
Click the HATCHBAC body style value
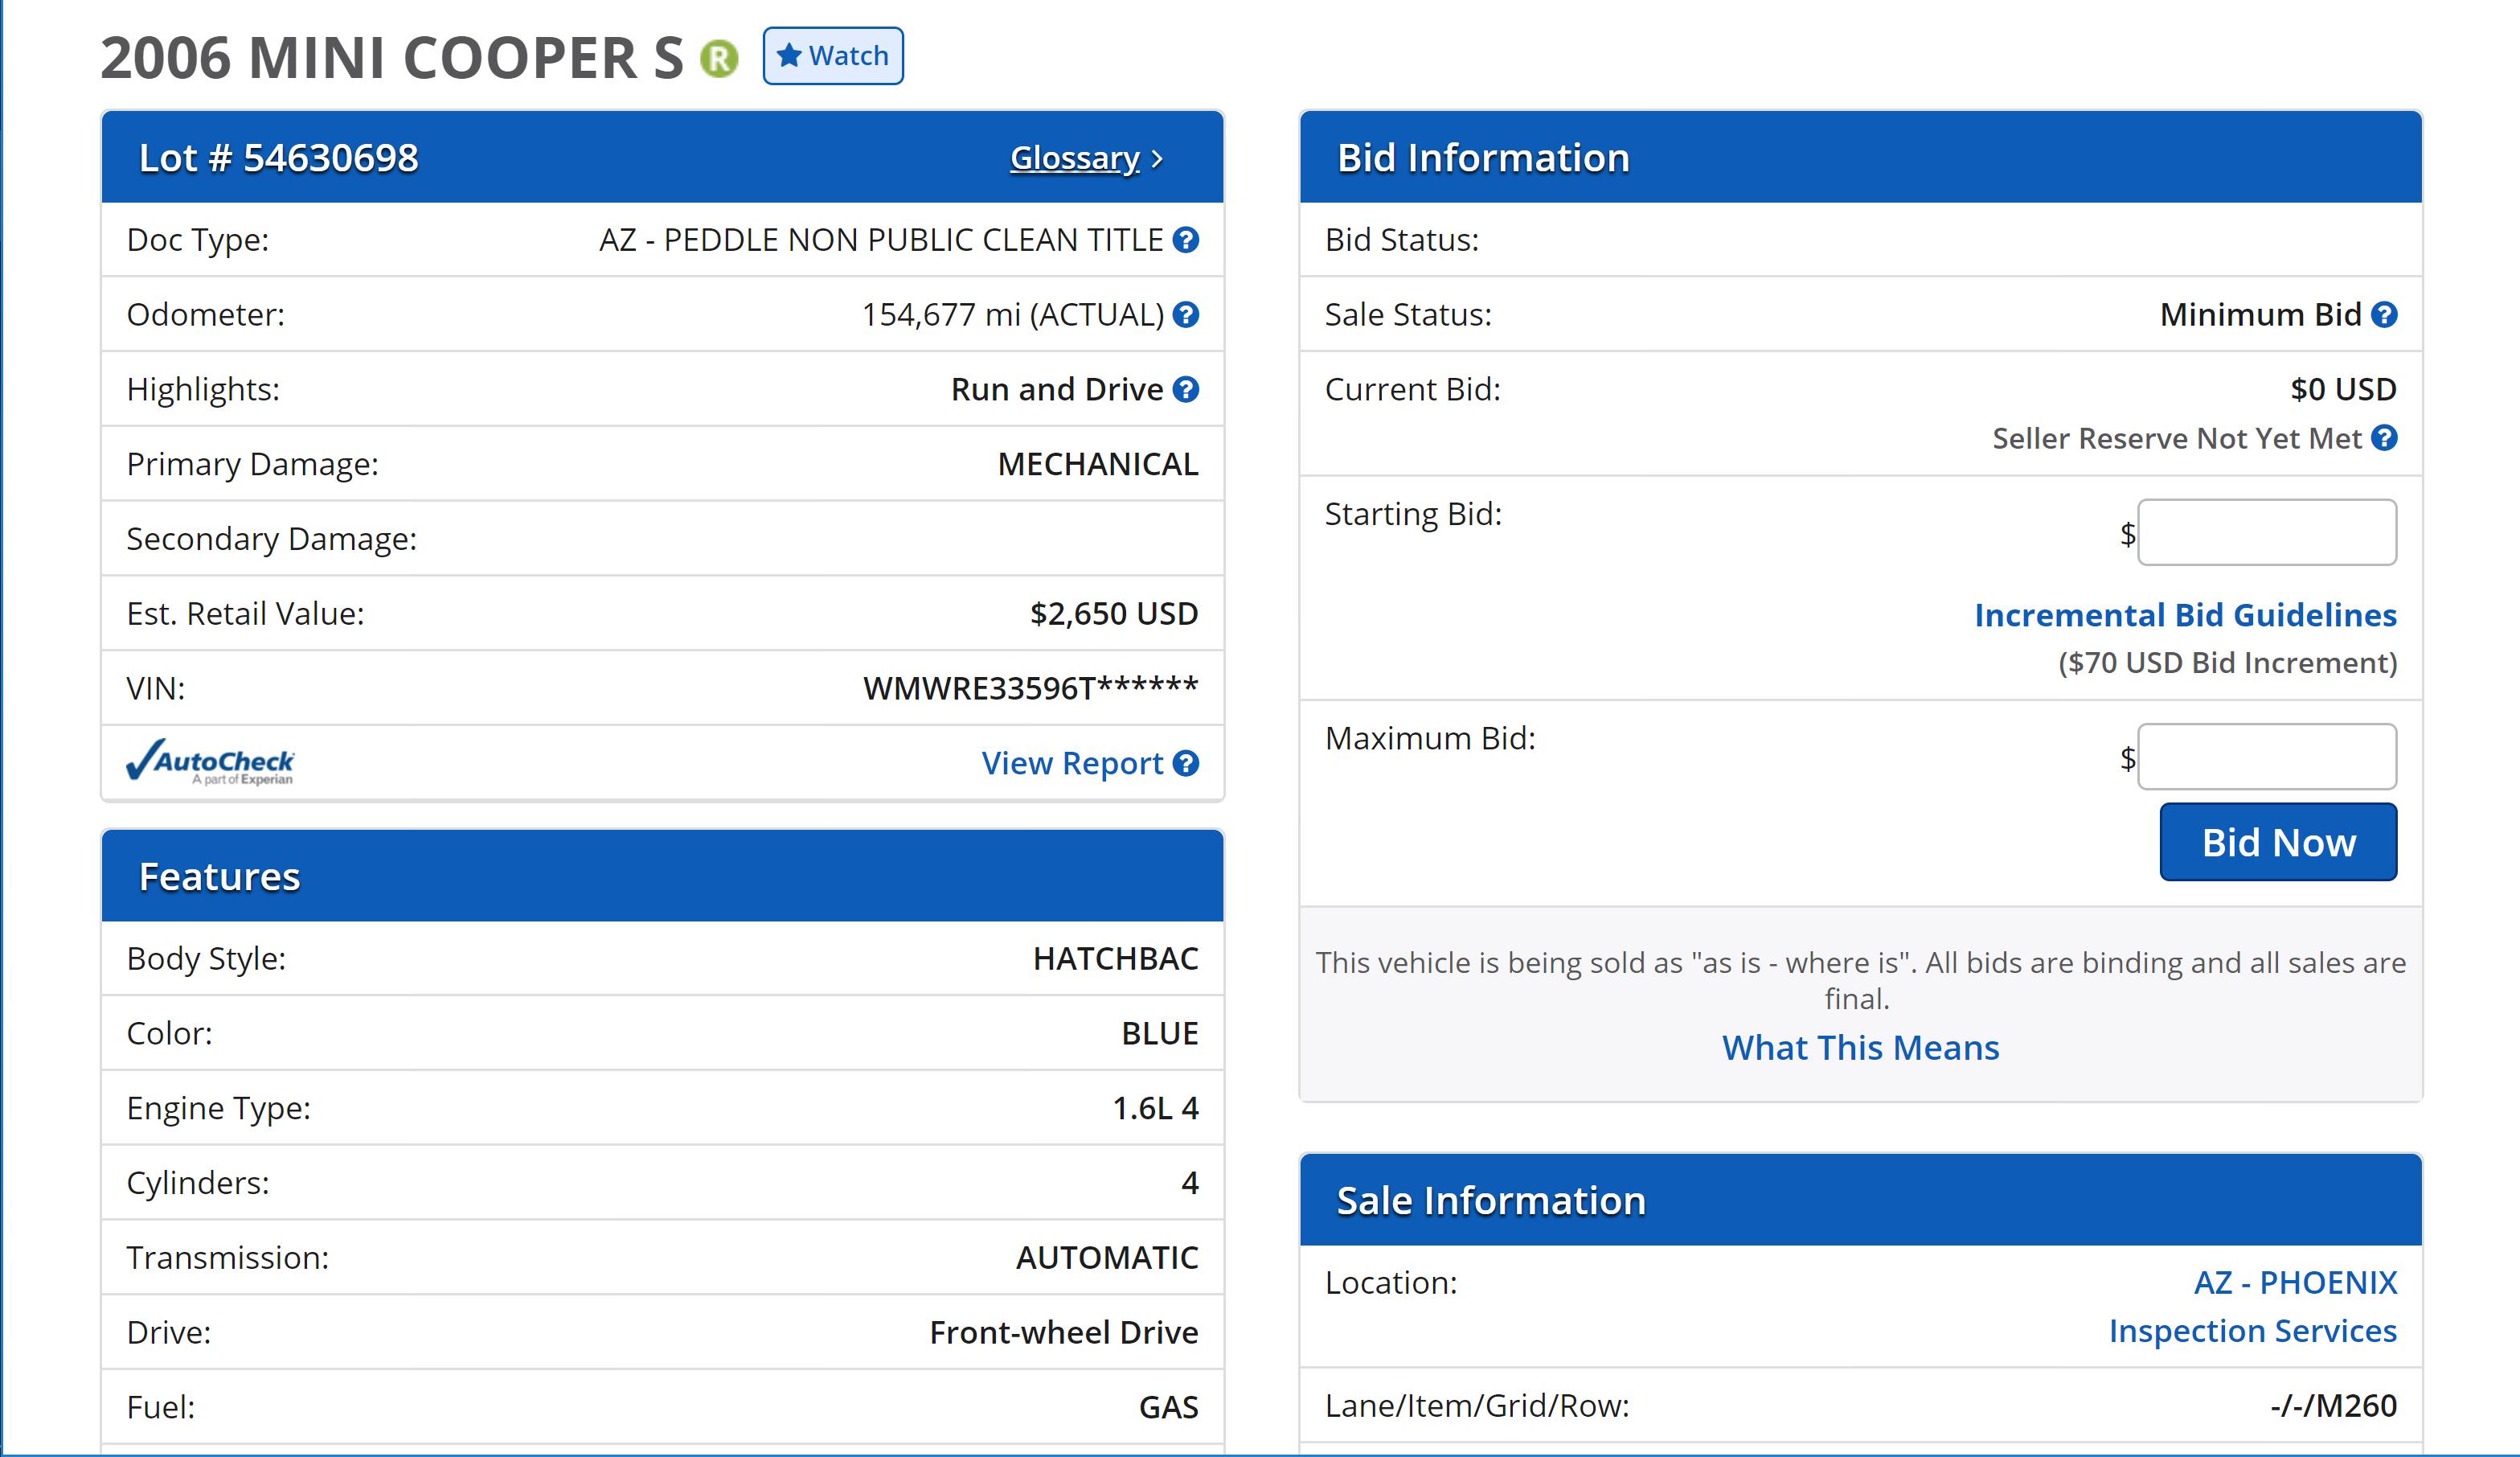(x=1115, y=959)
